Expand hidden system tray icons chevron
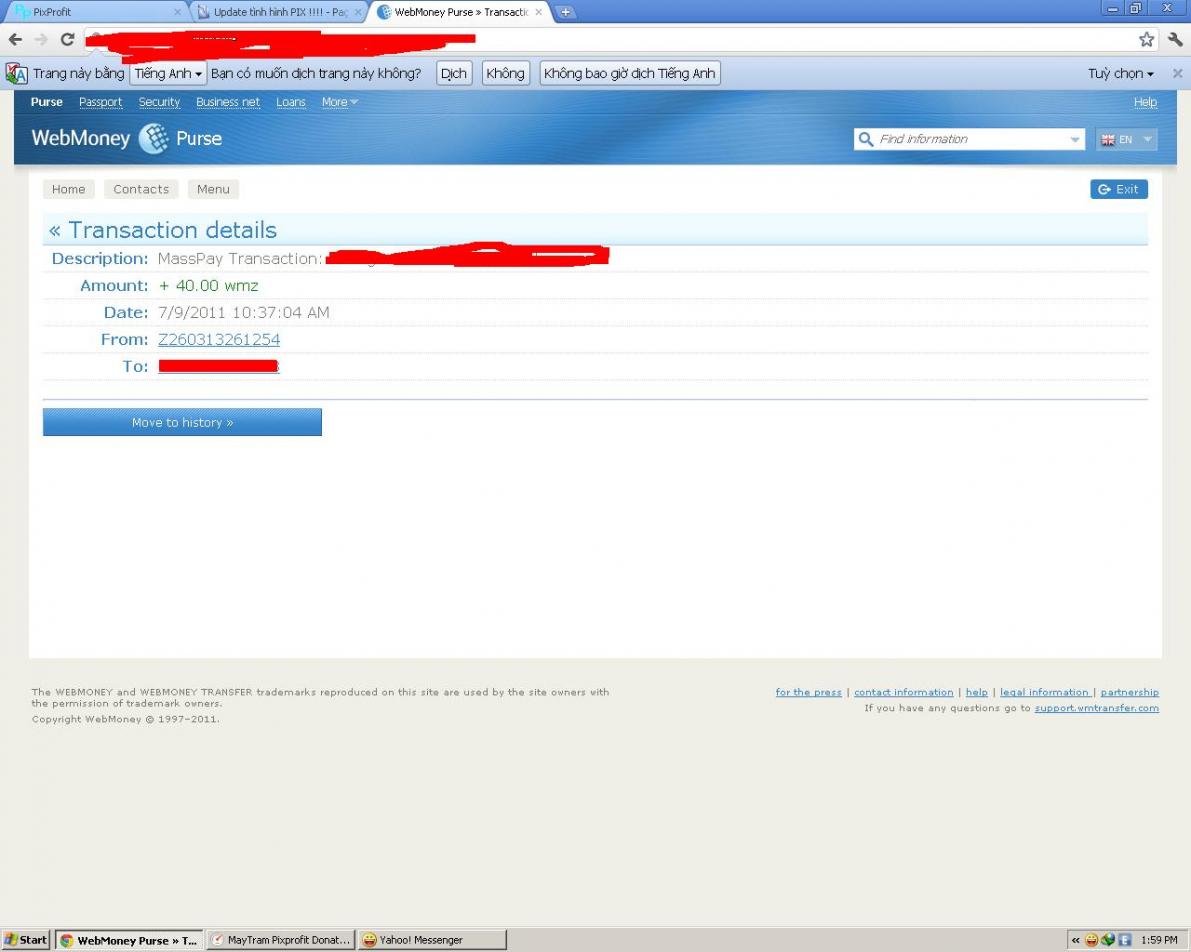 click(x=1076, y=941)
